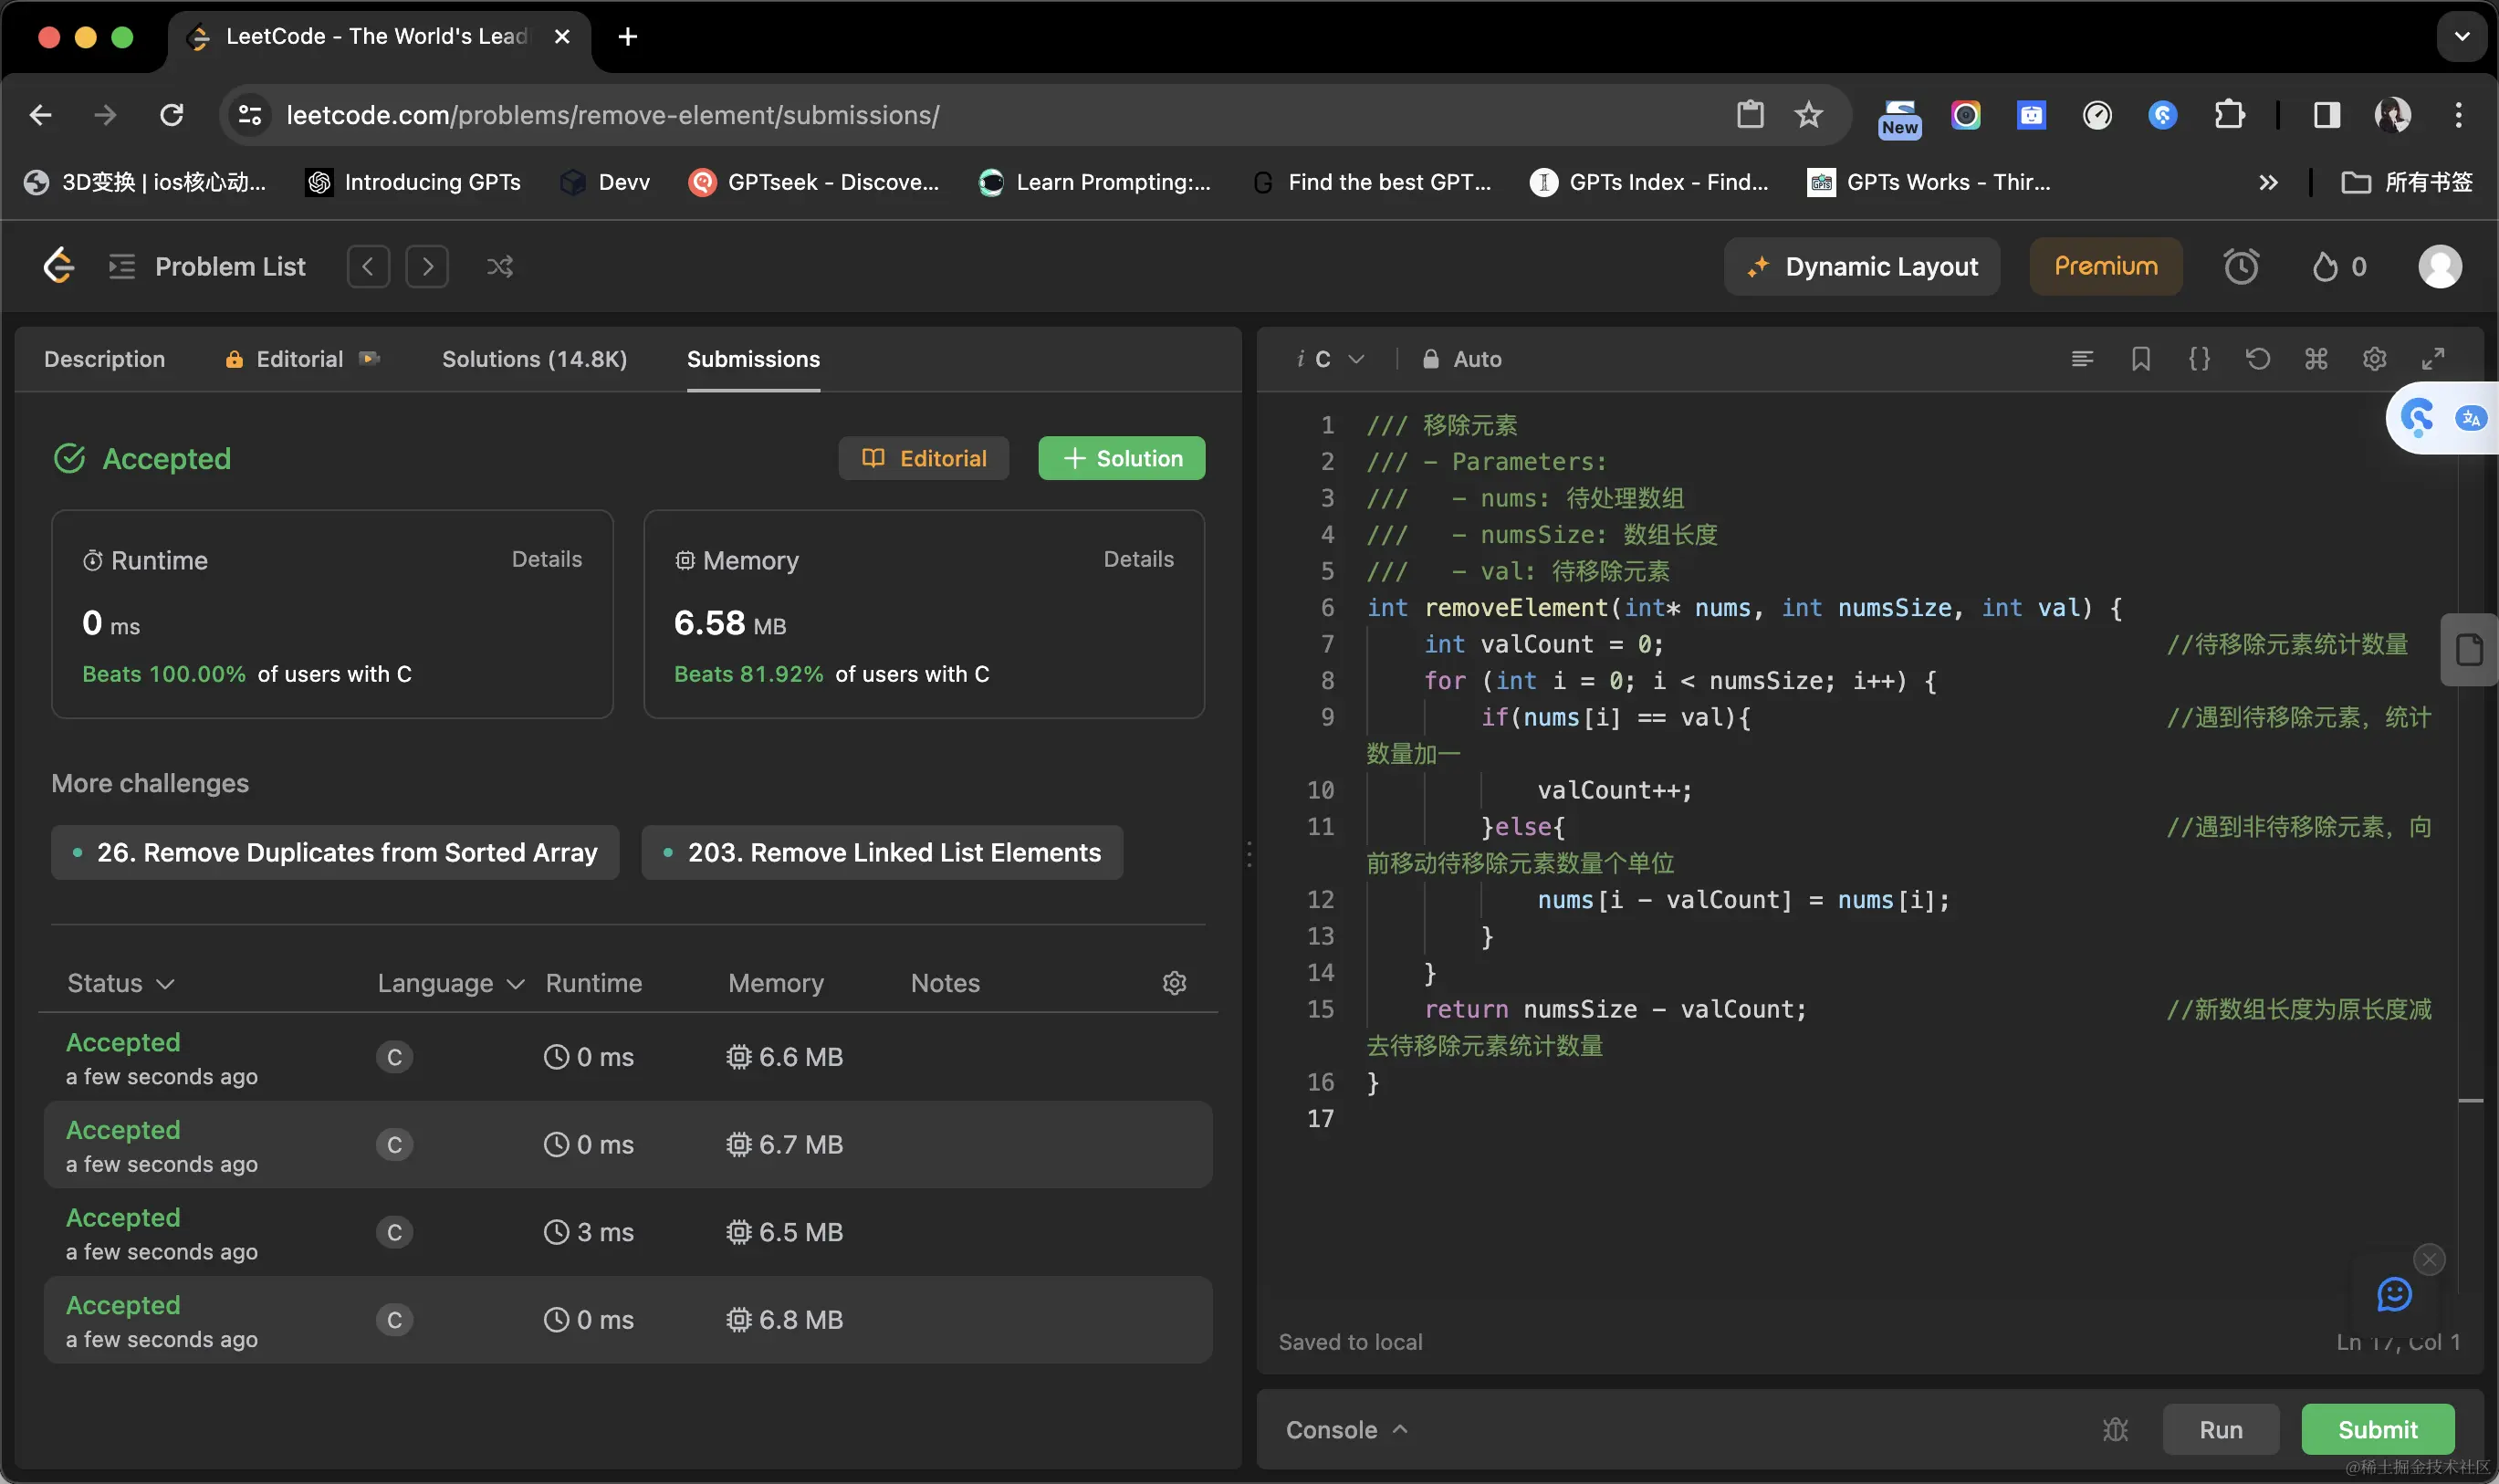
Task: Click the curly braces snippet icon
Action: [x=2199, y=359]
